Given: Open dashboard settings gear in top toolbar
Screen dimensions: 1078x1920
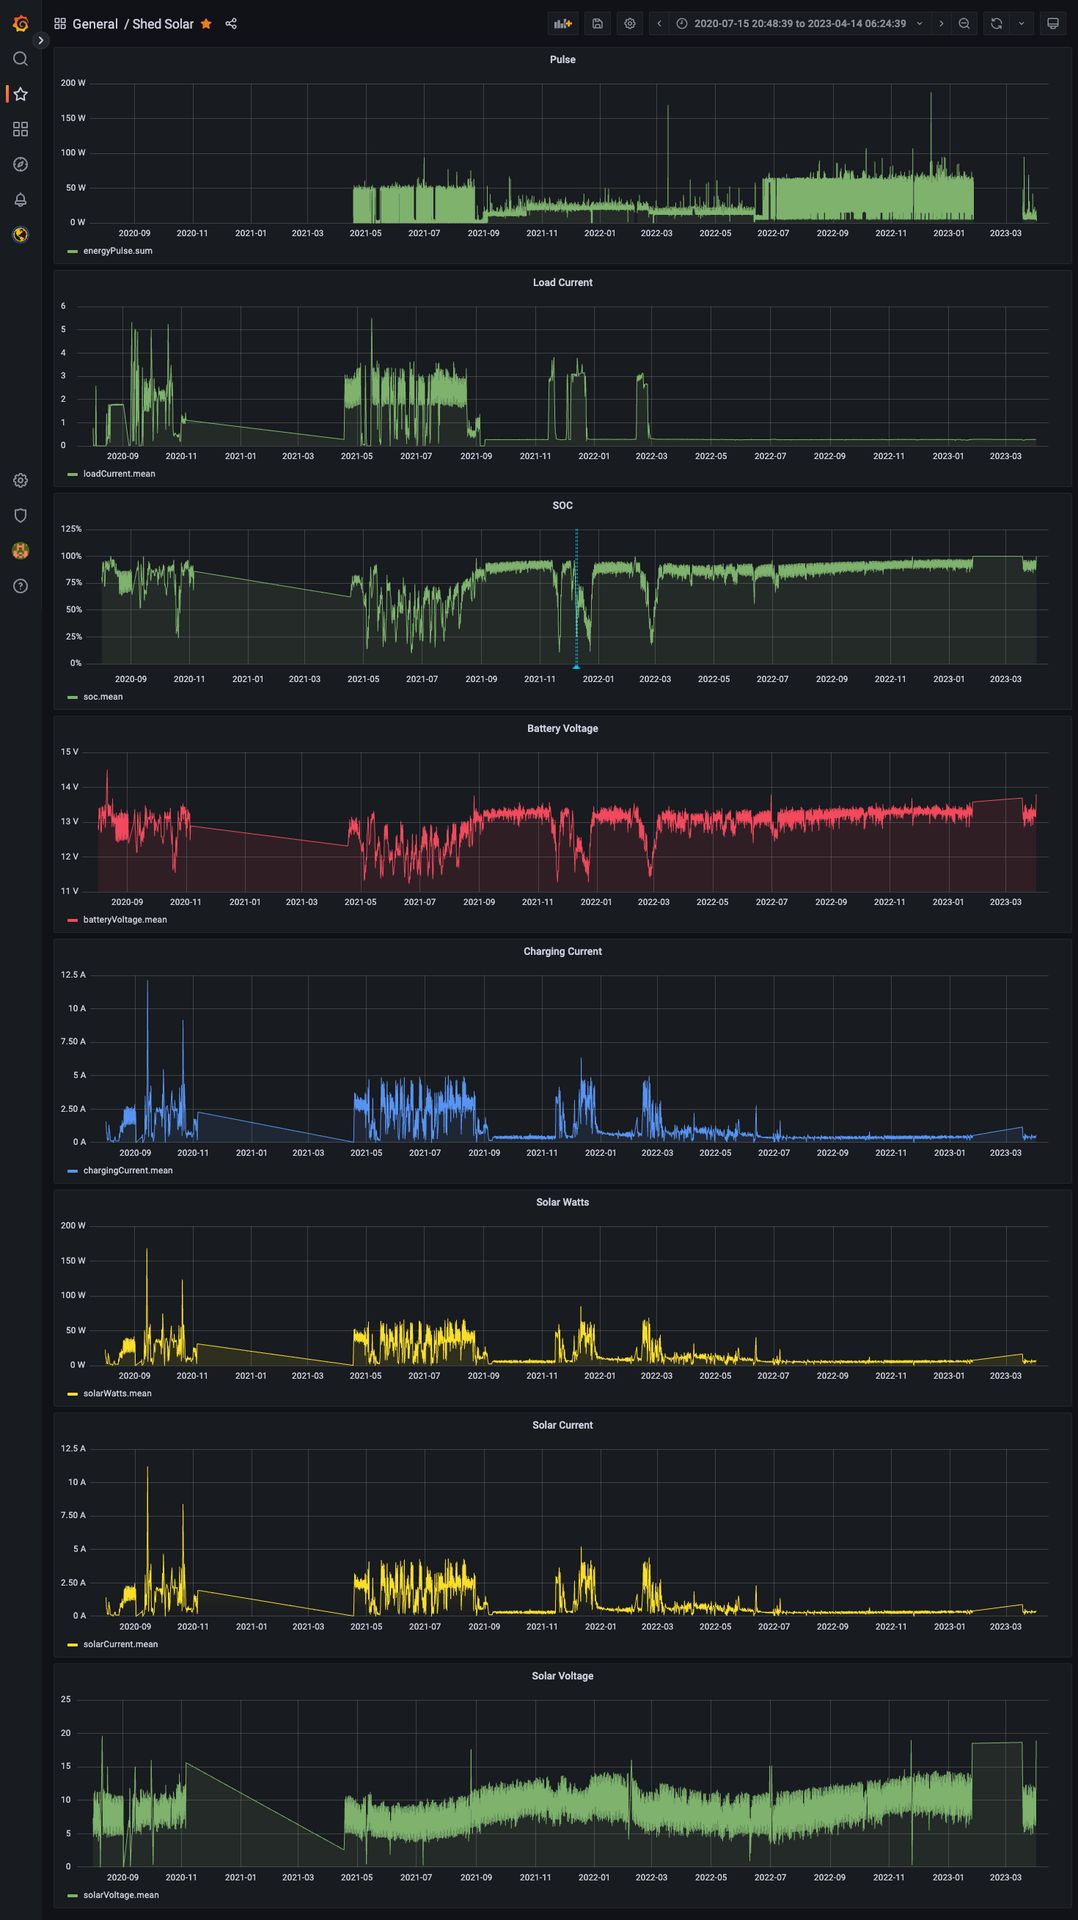Looking at the screenshot, I should tap(630, 24).
